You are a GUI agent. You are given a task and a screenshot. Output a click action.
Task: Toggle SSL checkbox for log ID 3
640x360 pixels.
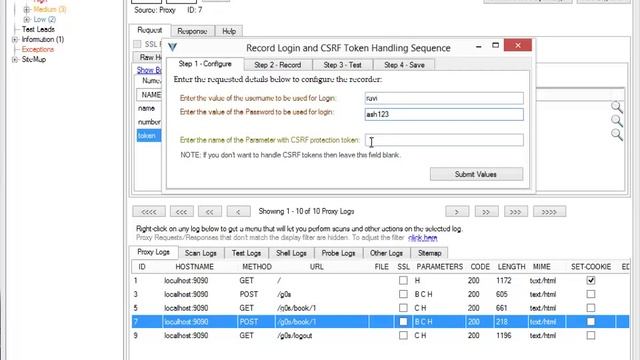click(403, 294)
